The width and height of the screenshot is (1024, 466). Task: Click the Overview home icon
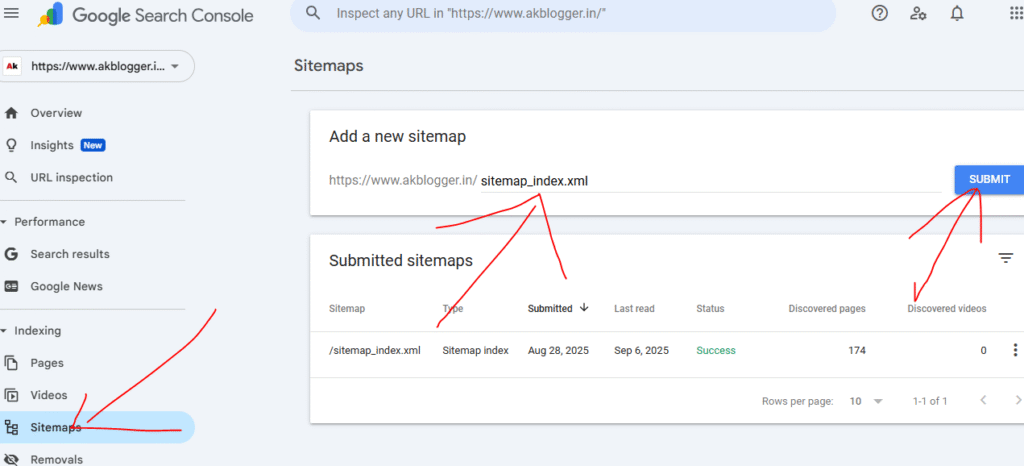point(11,113)
